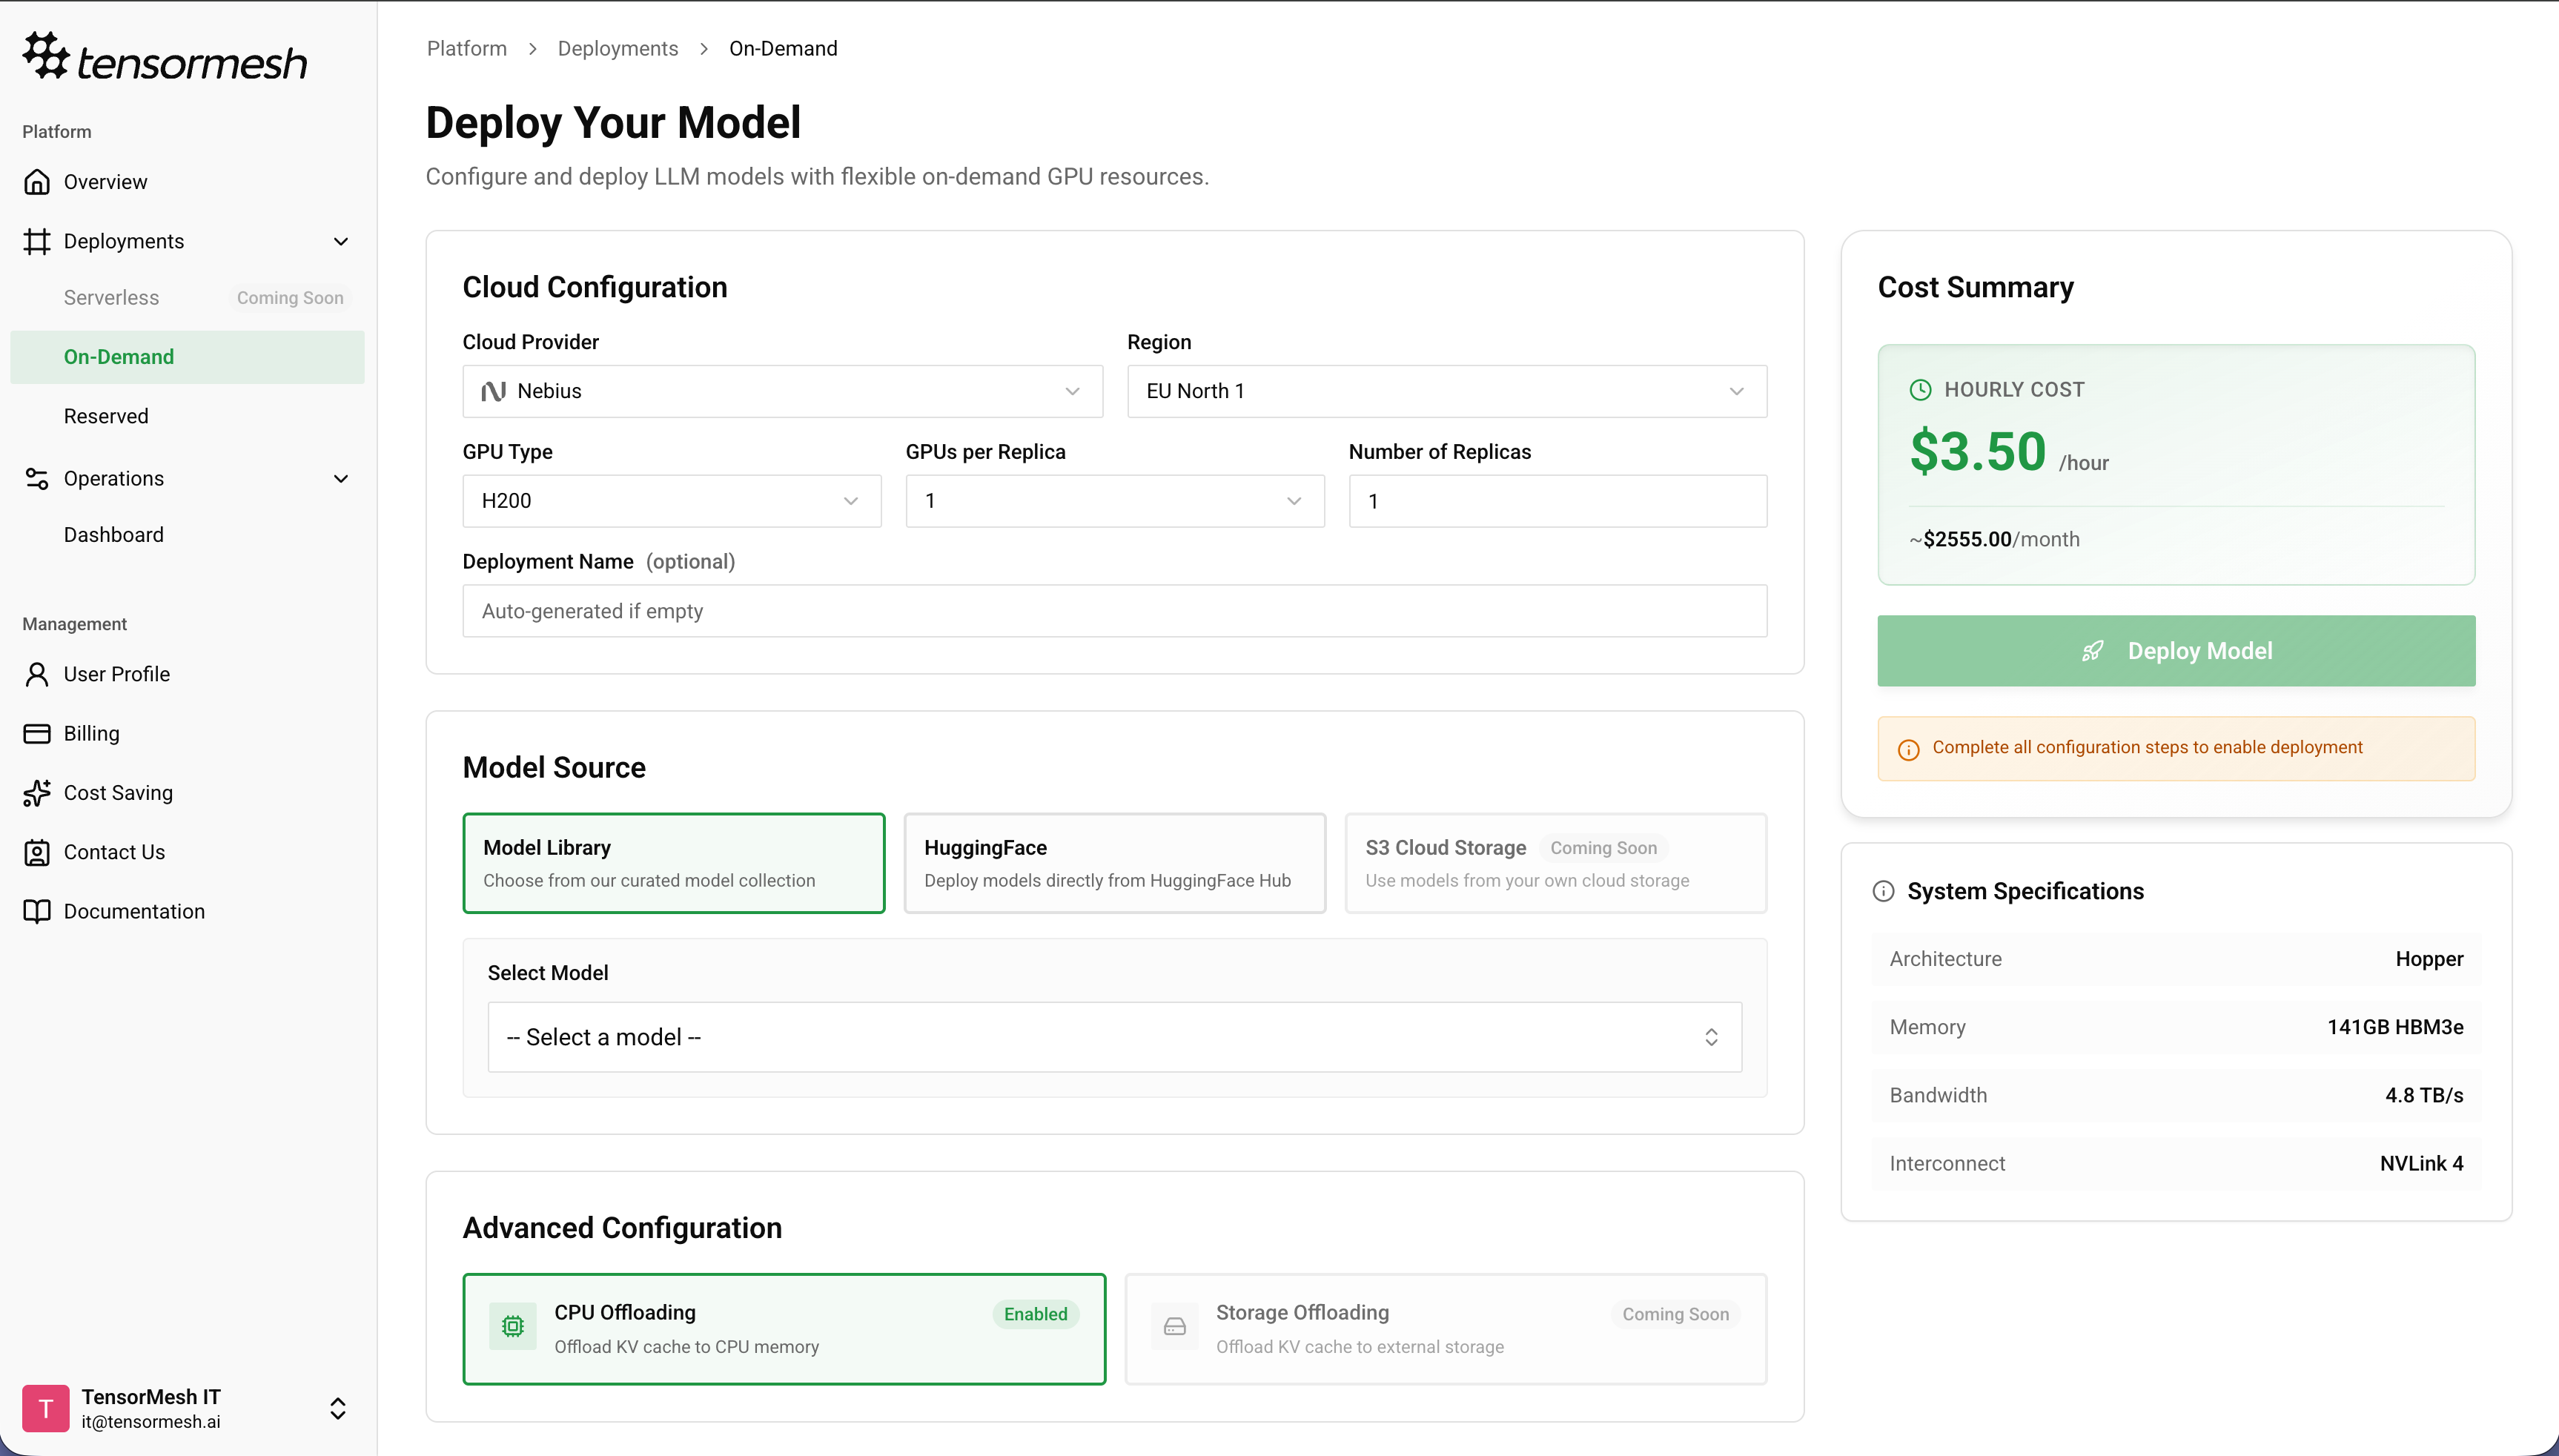Select the Cost Saving sidebar icon
This screenshot has height=1456, width=2559.
pos(36,792)
